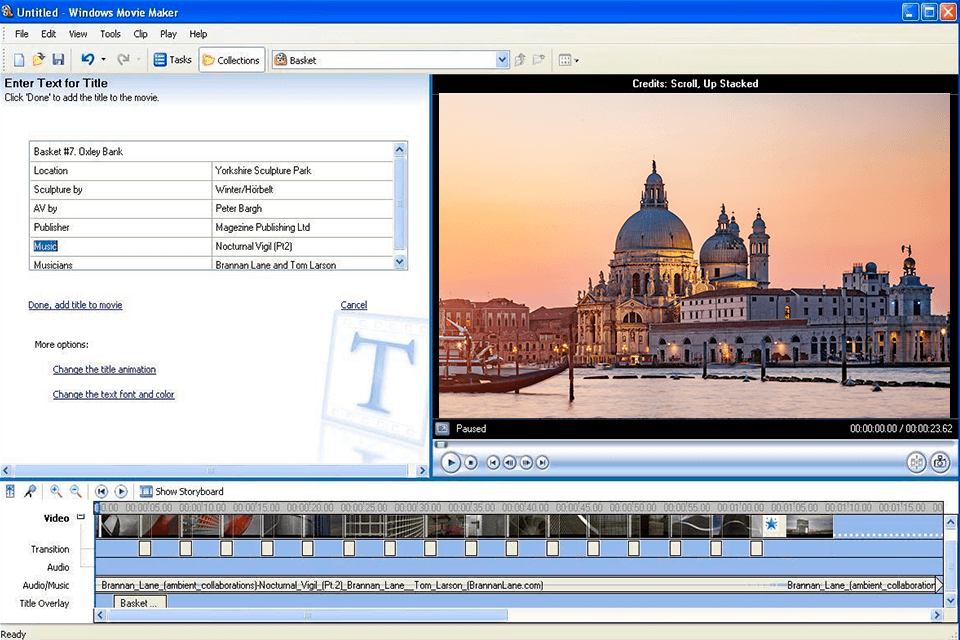Open the Clip menu
This screenshot has width=960, height=640.
[140, 34]
